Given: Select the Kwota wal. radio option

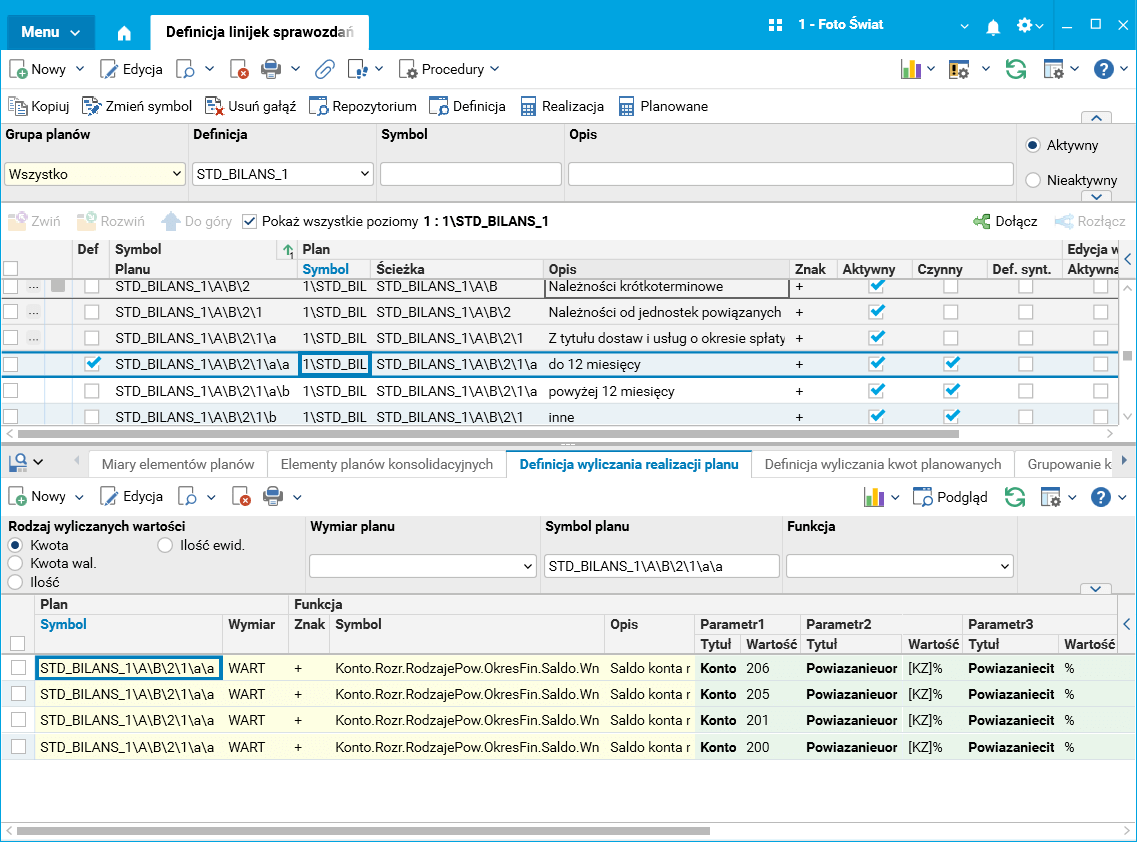Looking at the screenshot, I should 15,563.
